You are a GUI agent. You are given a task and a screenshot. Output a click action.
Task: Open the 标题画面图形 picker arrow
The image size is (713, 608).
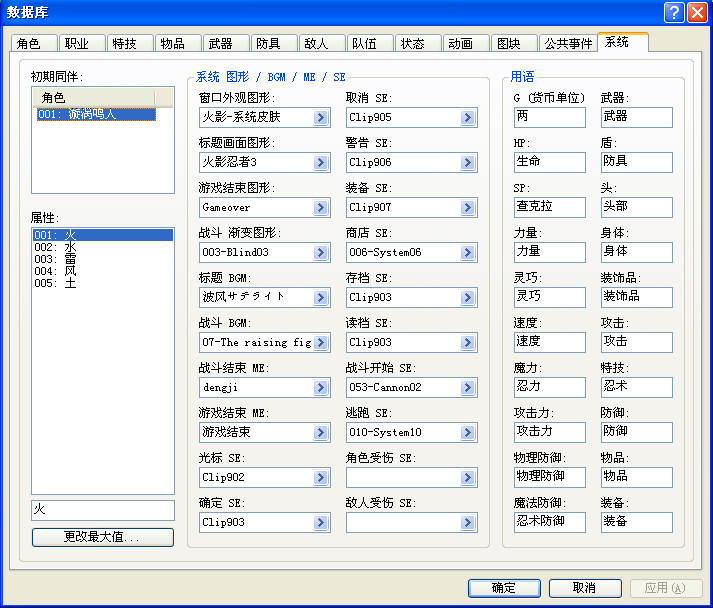pyautogui.click(x=321, y=162)
